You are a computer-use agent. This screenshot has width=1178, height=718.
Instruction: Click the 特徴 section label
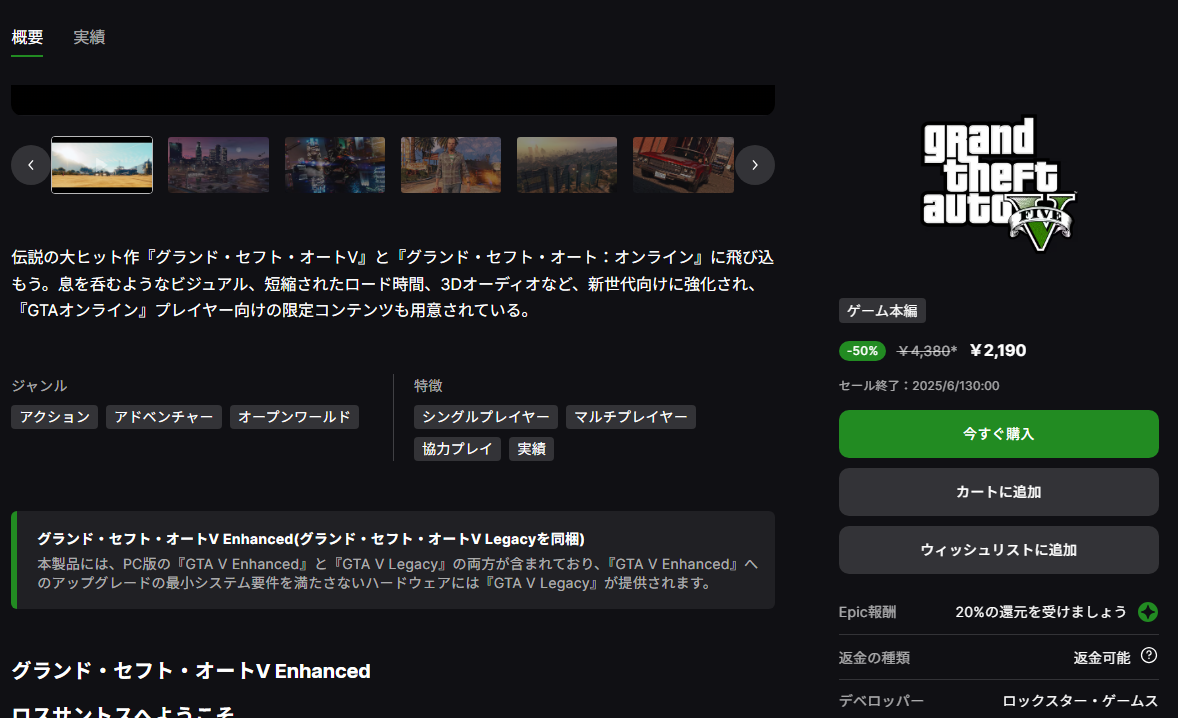click(x=428, y=386)
